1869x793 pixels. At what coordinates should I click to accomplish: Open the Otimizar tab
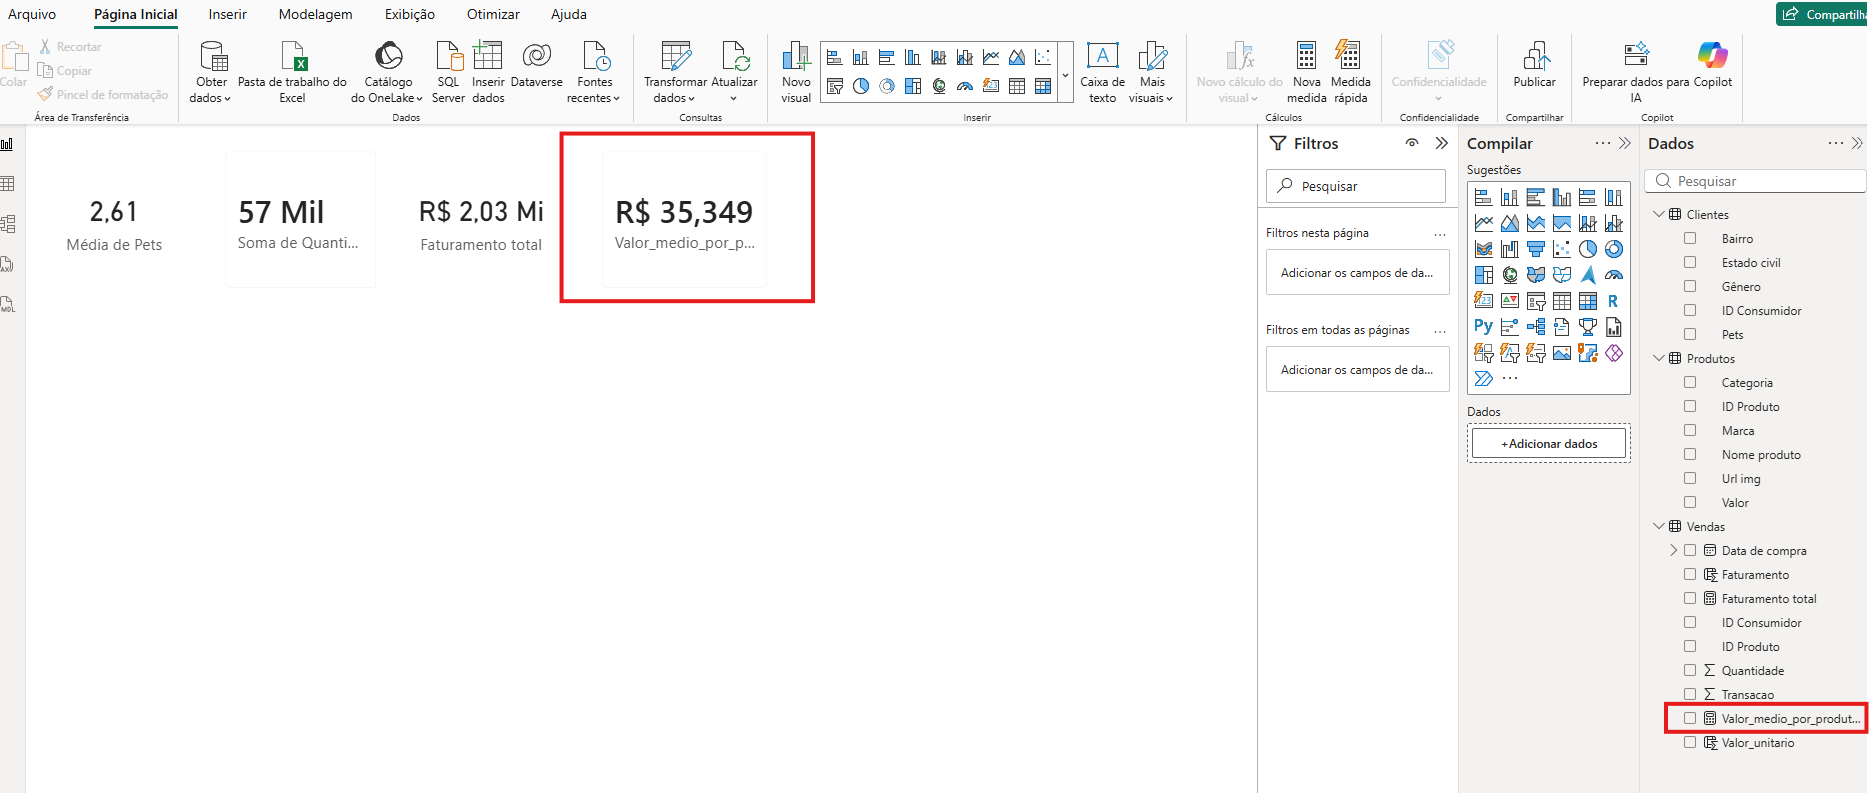493,14
